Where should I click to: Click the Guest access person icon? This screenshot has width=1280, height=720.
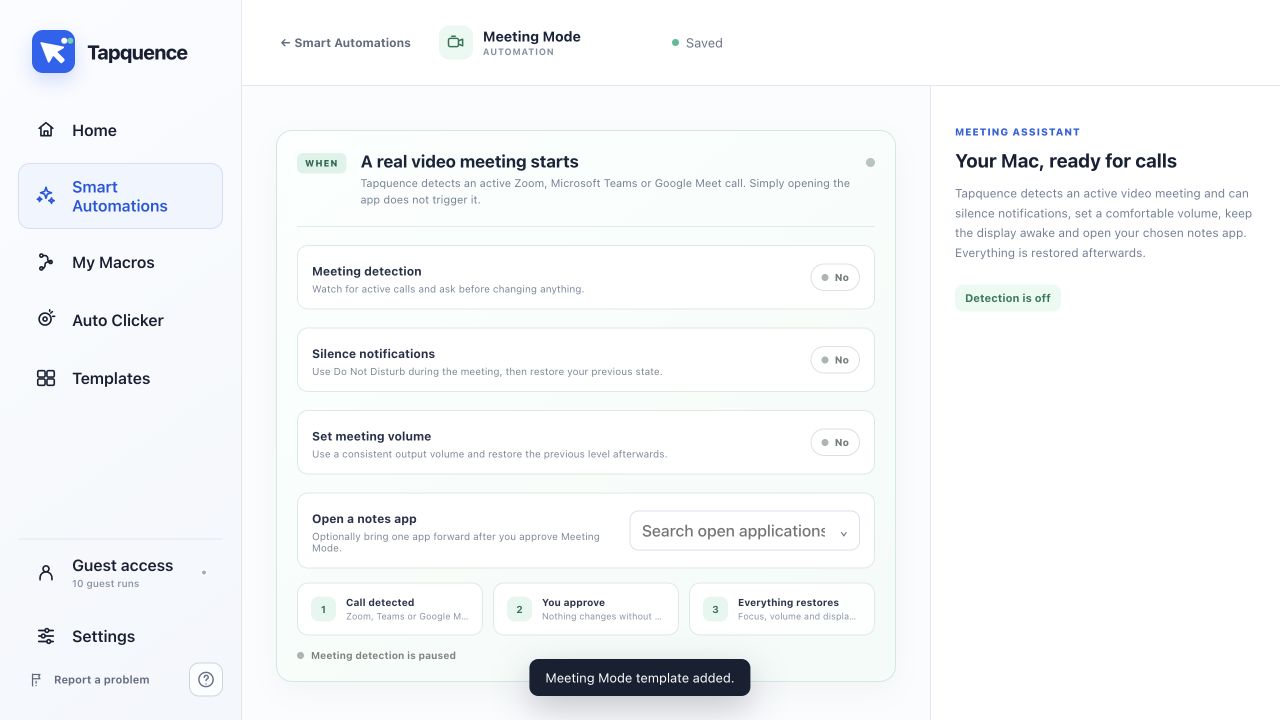coord(46,573)
